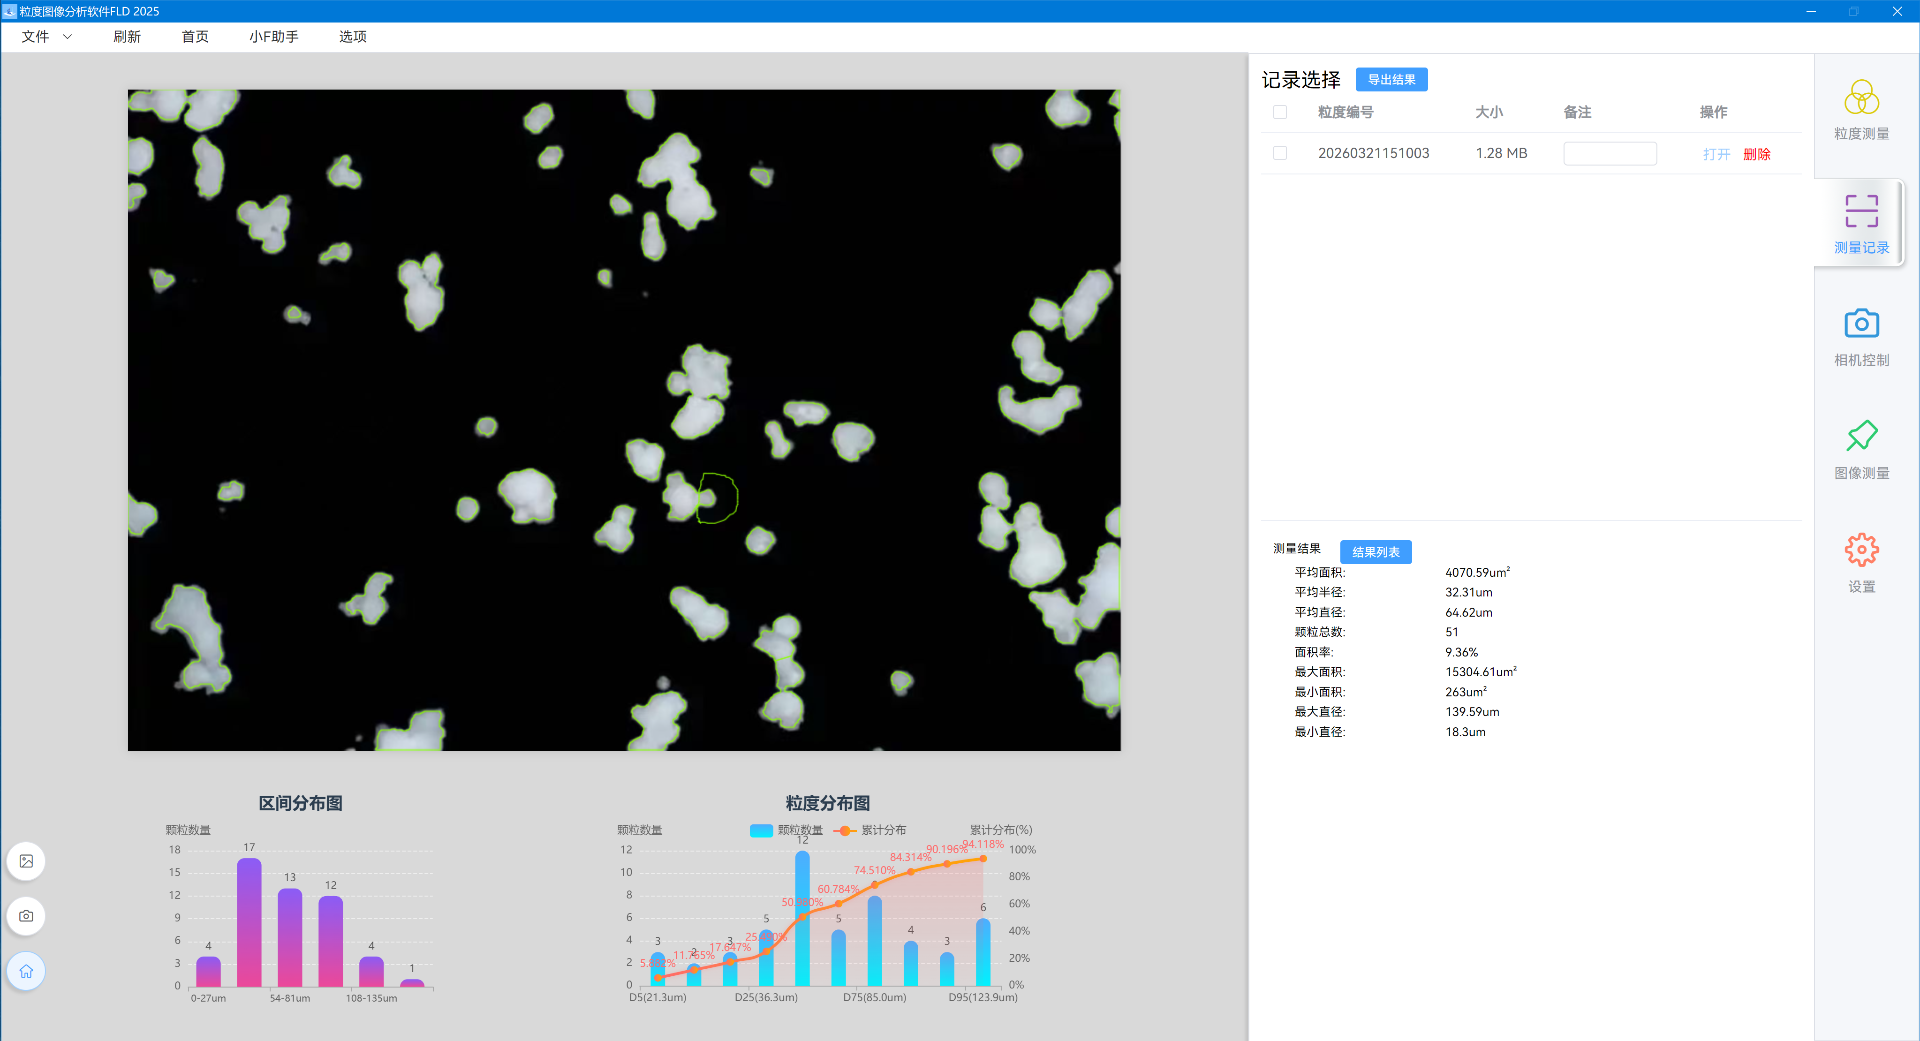Select the 测量记录 sidebar icon
This screenshot has height=1041, width=1920.
[x=1861, y=211]
